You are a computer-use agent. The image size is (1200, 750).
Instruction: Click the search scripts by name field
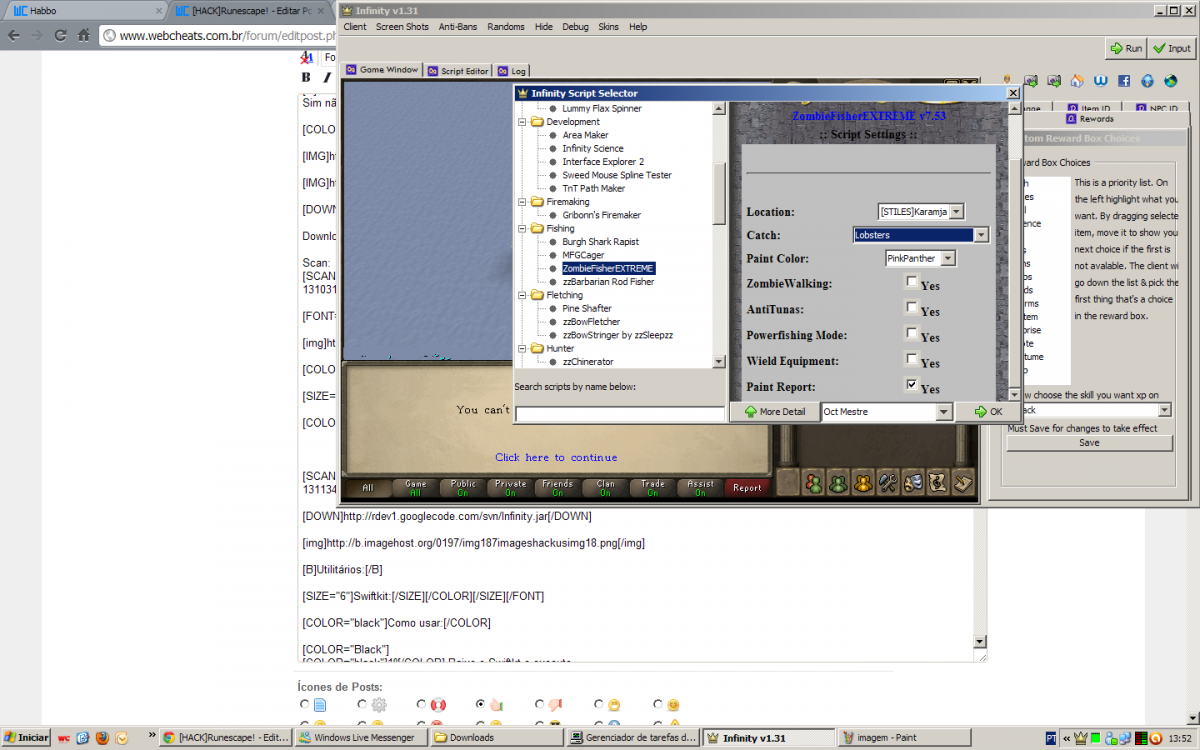pyautogui.click(x=619, y=413)
